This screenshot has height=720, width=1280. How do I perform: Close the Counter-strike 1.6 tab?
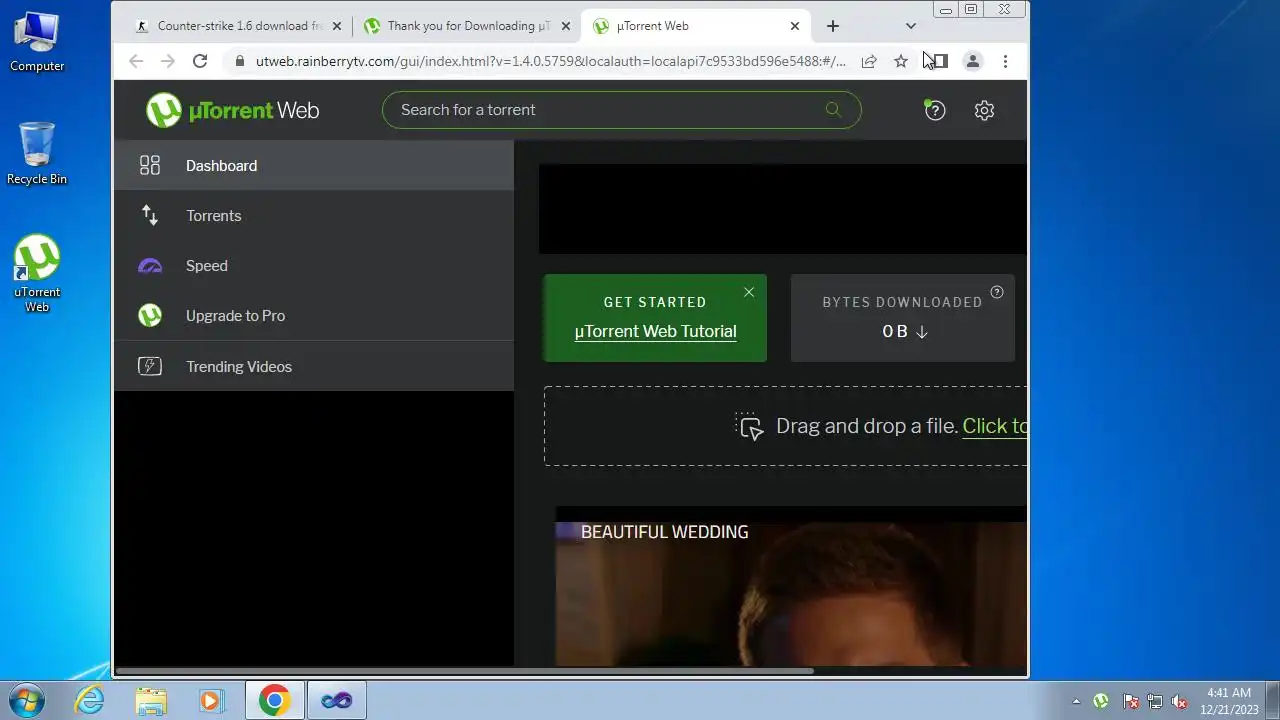point(336,26)
